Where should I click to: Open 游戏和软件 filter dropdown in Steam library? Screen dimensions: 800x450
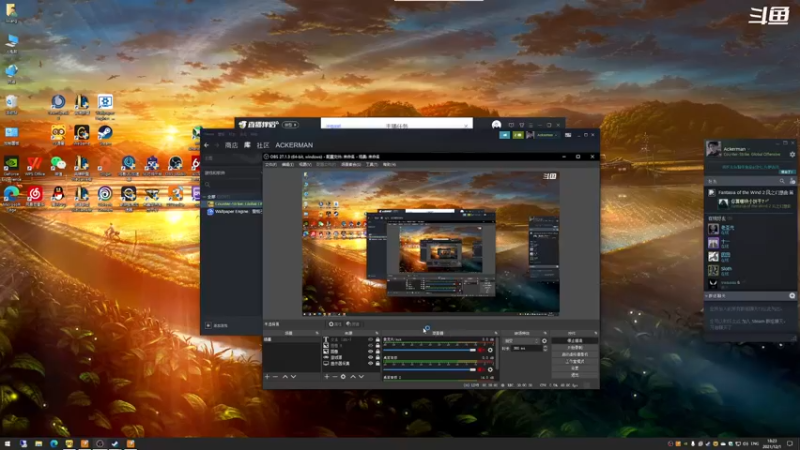[234, 173]
